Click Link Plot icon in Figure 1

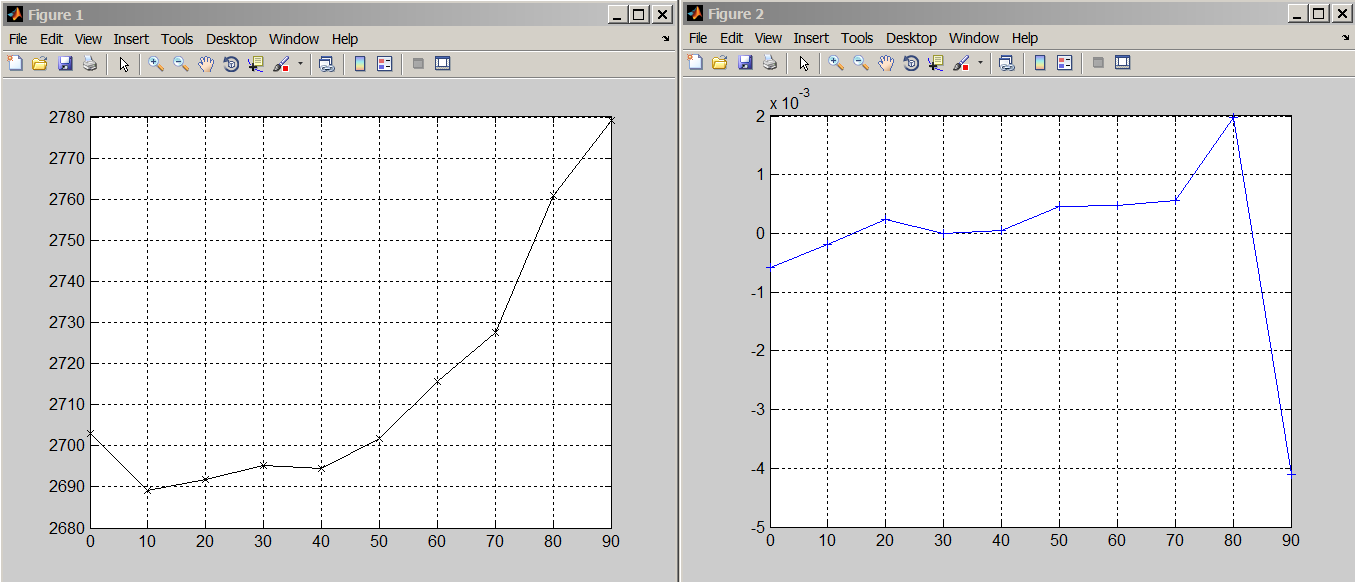click(x=326, y=63)
